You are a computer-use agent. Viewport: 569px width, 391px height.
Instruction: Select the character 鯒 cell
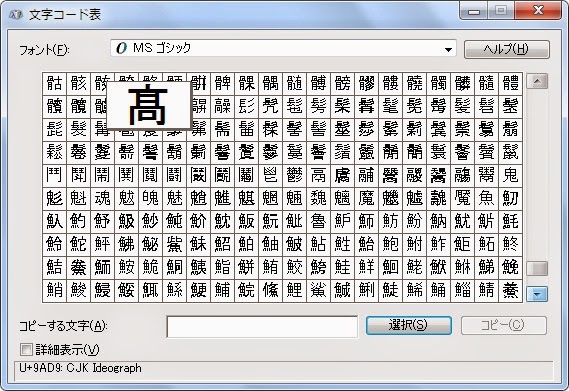pyautogui.click(x=438, y=290)
